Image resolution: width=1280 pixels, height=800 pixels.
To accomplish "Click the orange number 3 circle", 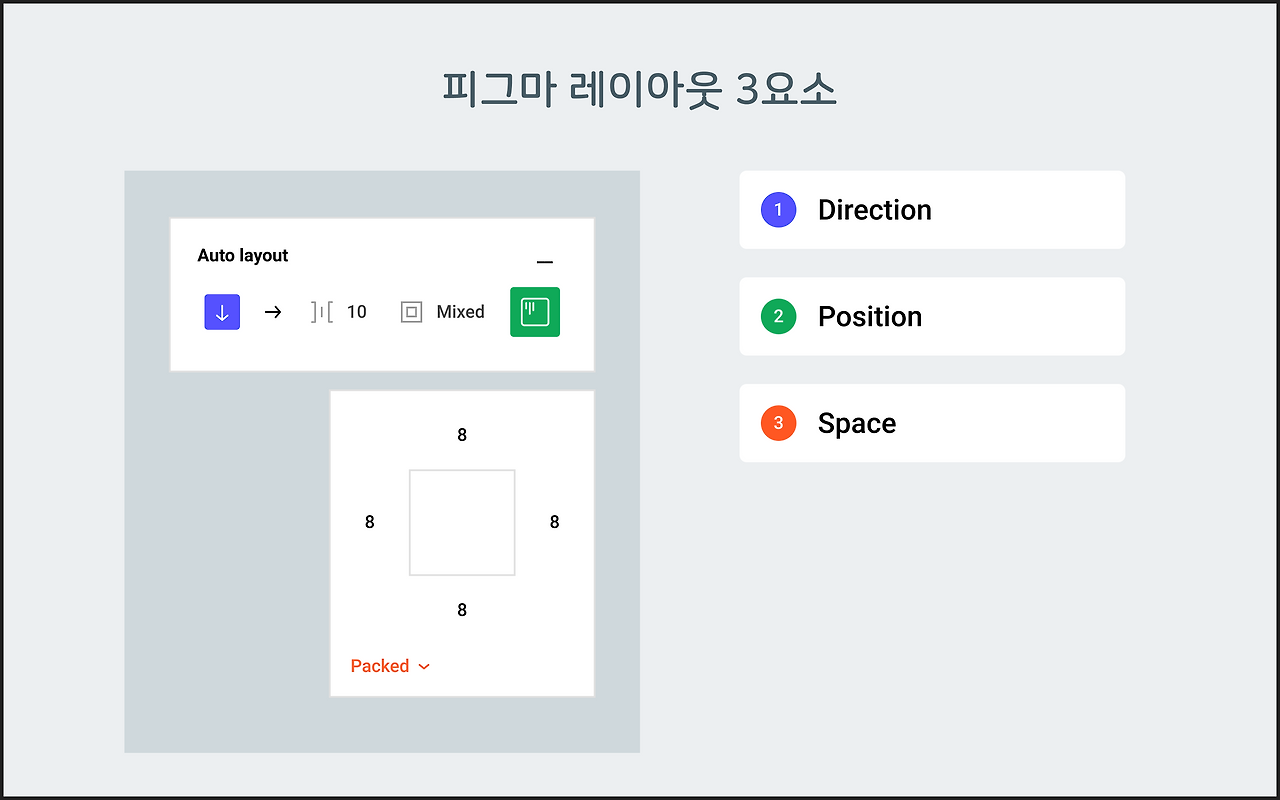I will pyautogui.click(x=778, y=423).
